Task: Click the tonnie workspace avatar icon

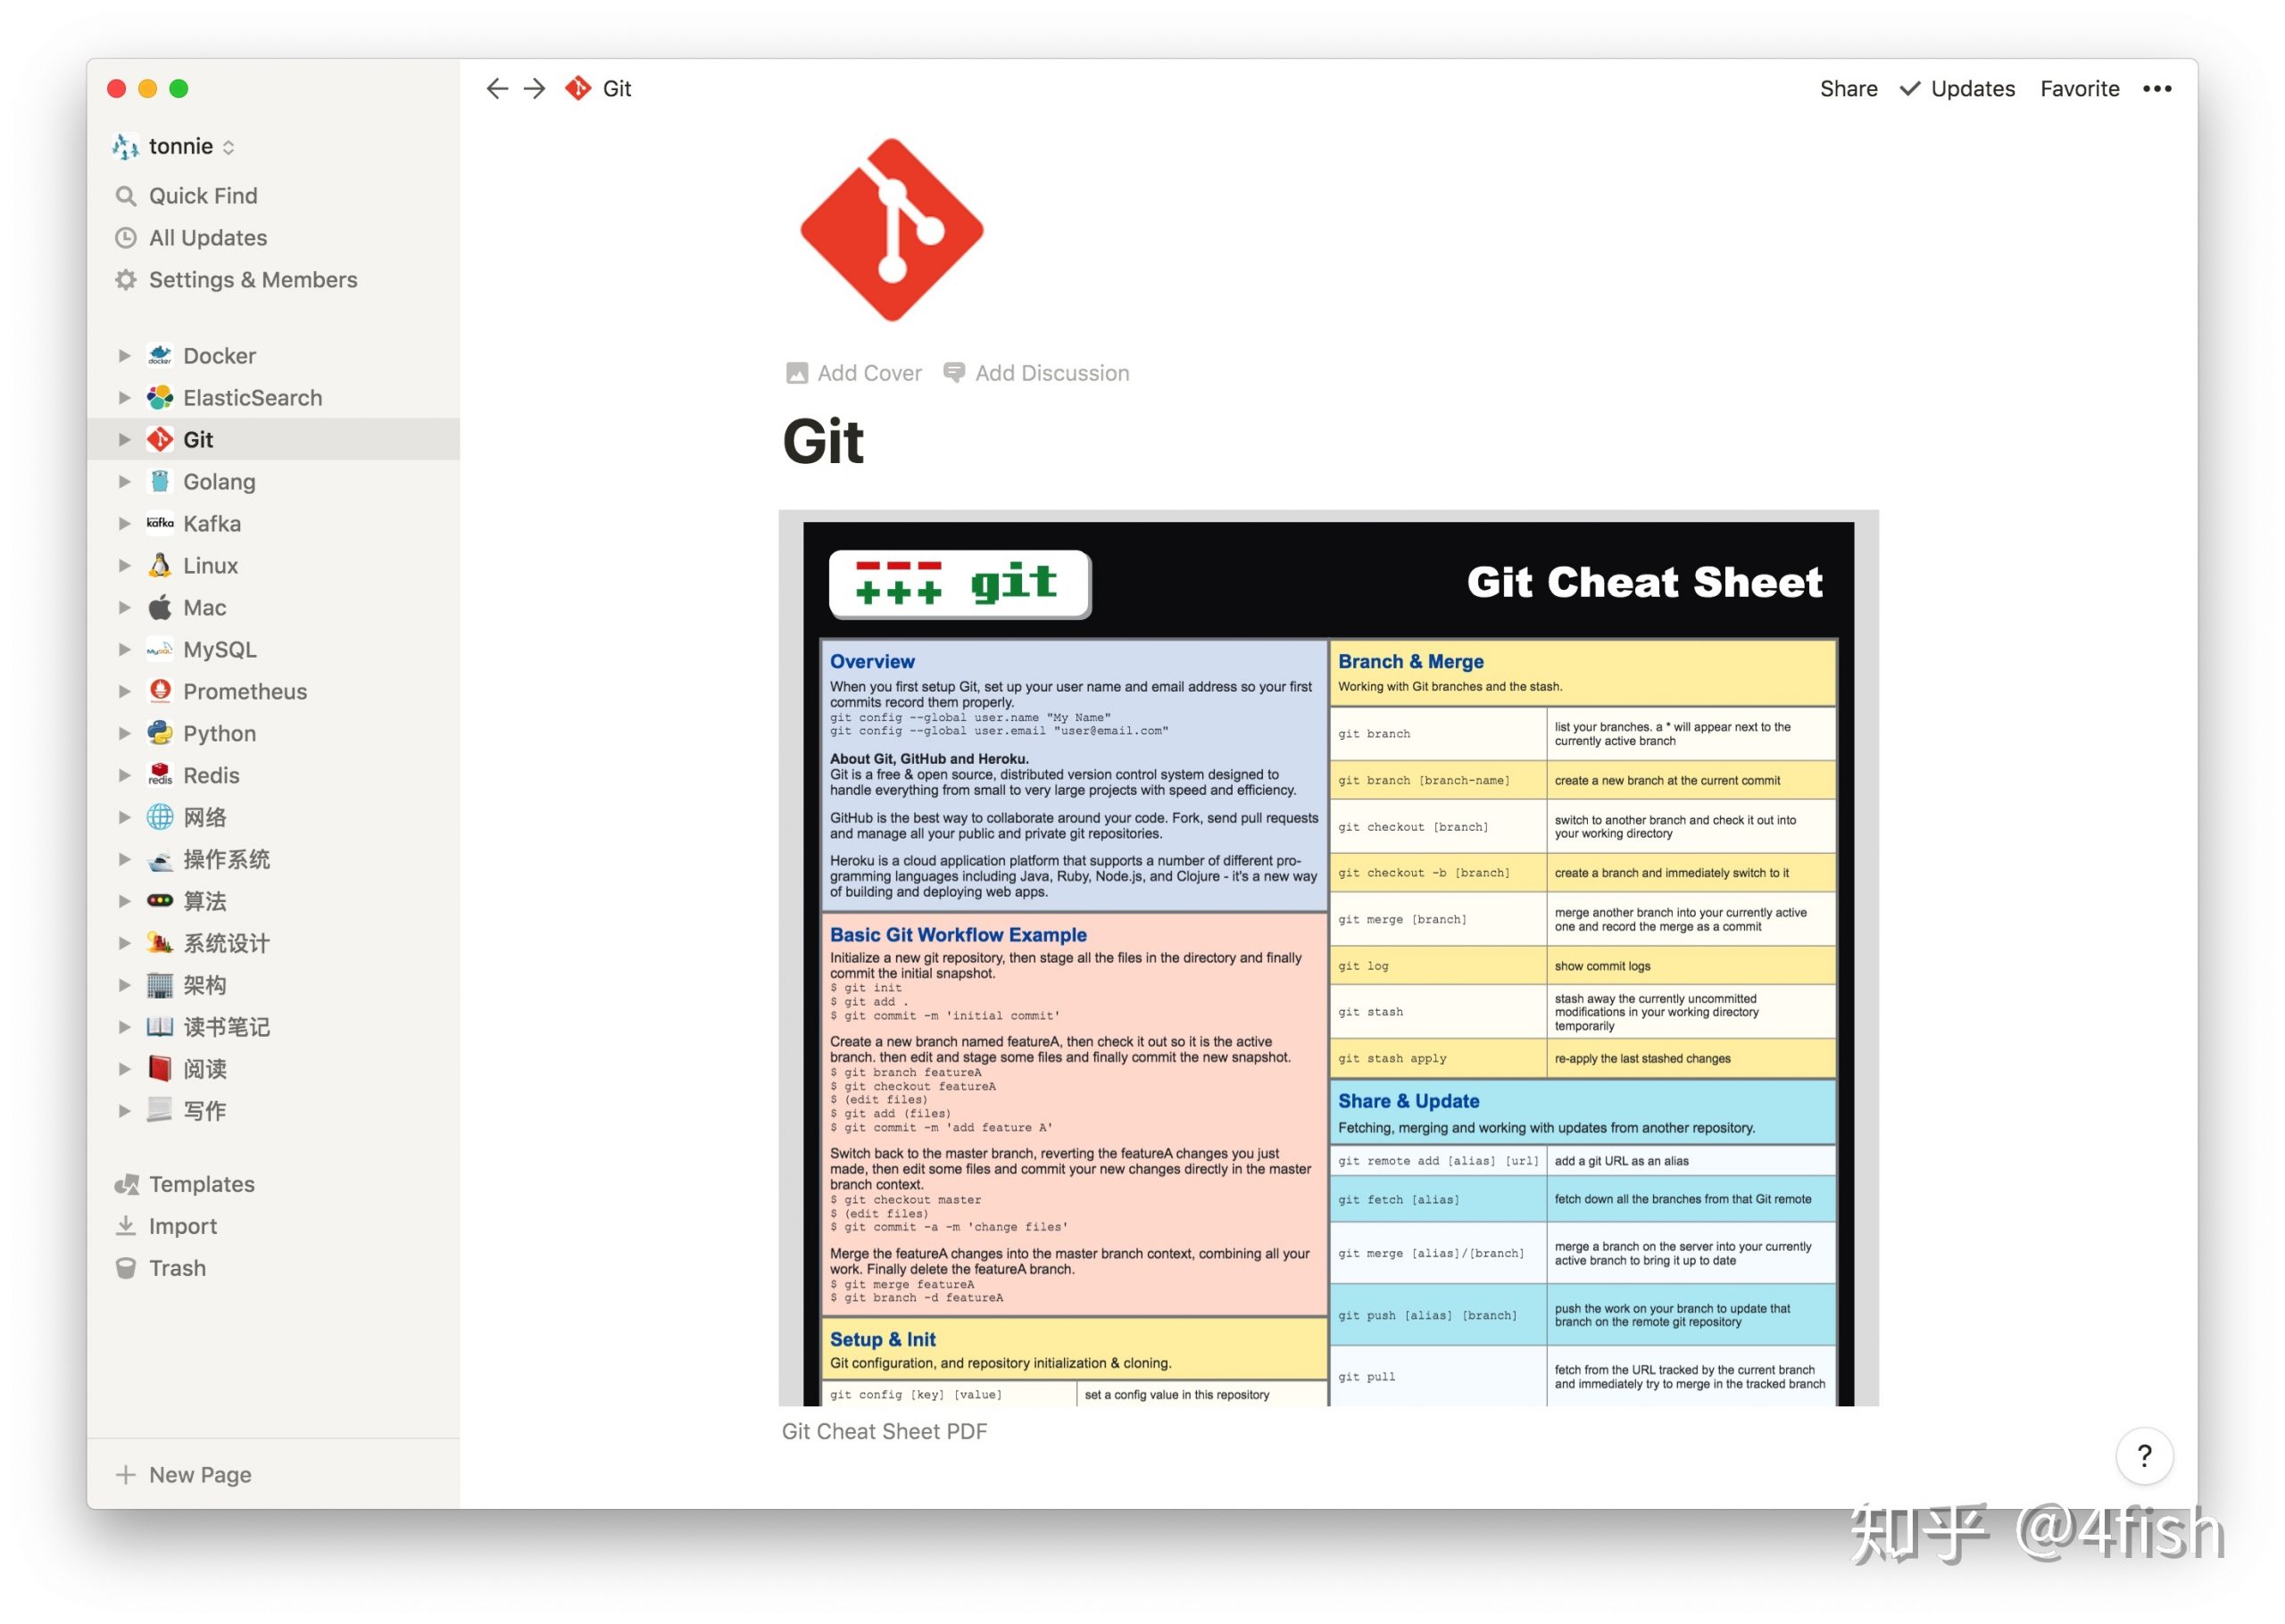Action: 125,147
